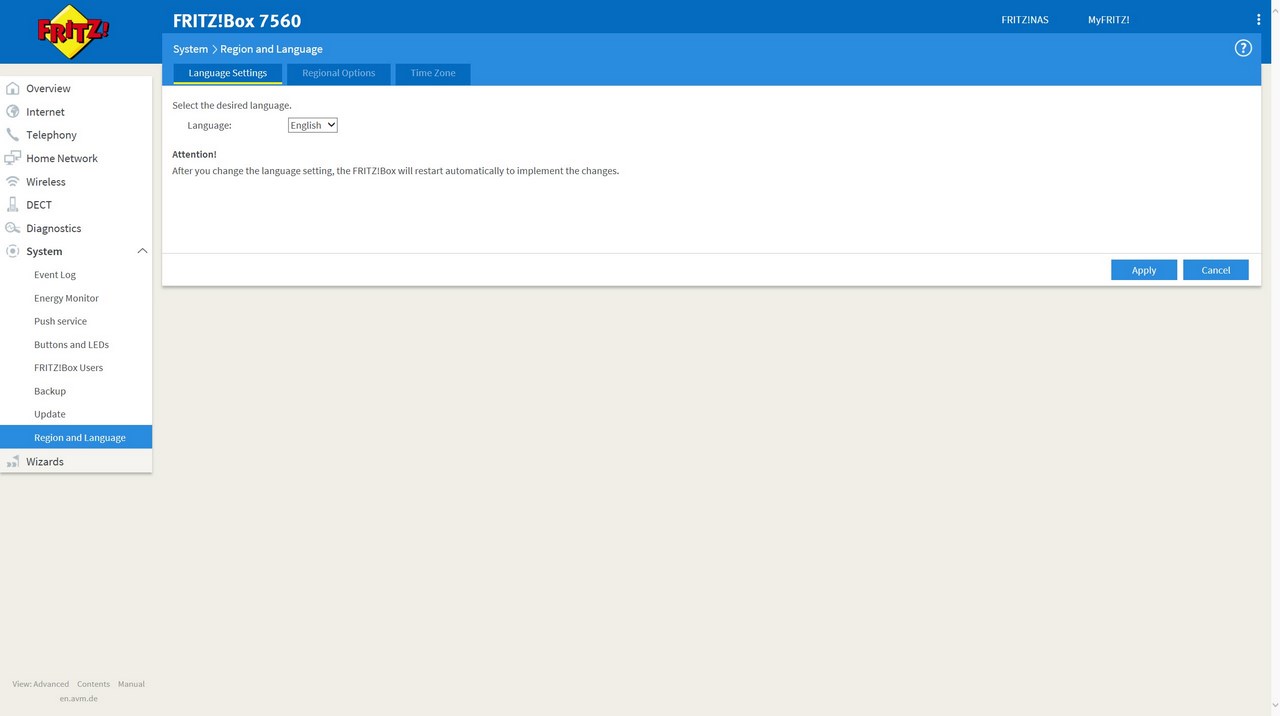
Task: Click the Cancel button
Action: click(x=1216, y=270)
